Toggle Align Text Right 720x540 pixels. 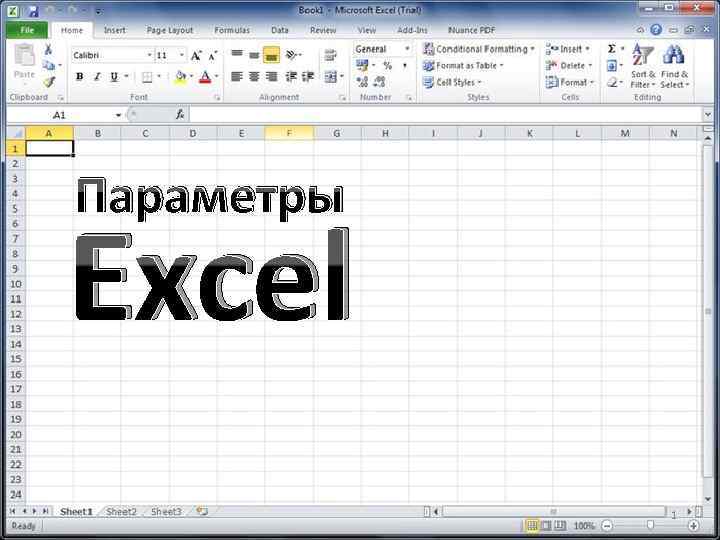271,77
